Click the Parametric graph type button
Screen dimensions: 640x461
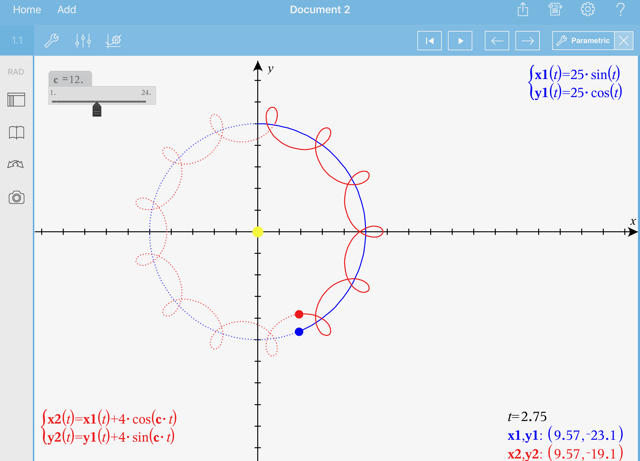pyautogui.click(x=583, y=41)
